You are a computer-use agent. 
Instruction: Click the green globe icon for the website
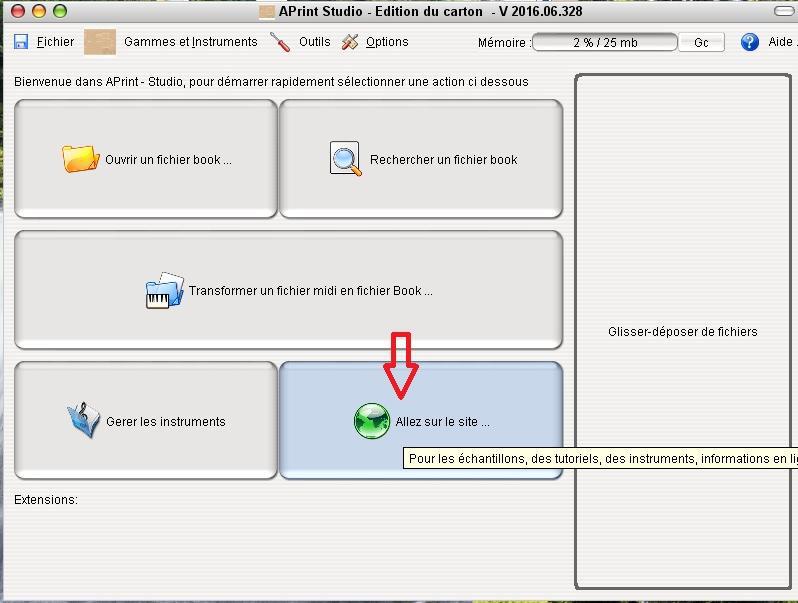[372, 421]
